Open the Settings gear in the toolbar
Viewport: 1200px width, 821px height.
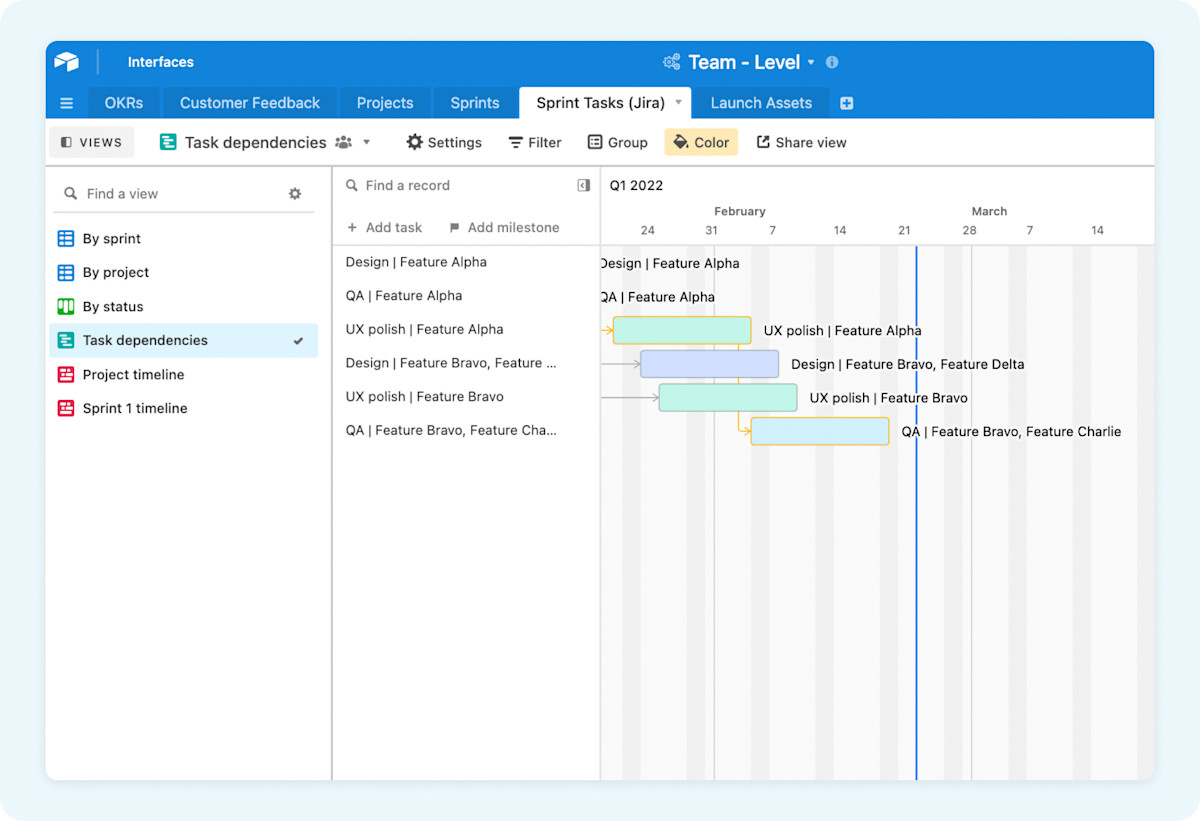pos(415,142)
